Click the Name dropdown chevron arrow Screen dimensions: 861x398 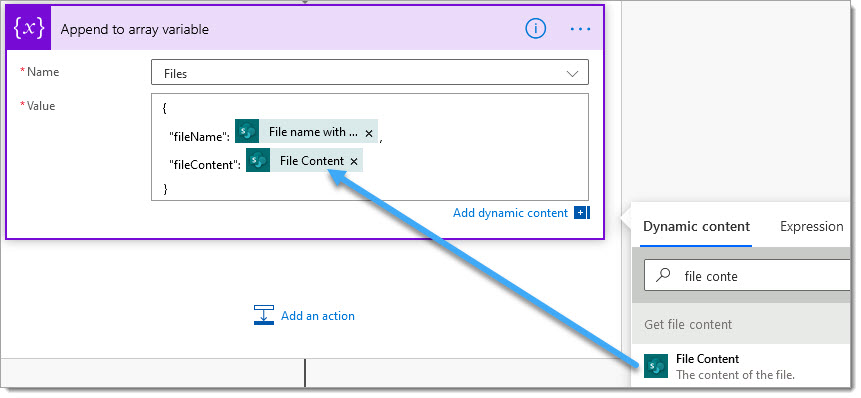click(572, 74)
